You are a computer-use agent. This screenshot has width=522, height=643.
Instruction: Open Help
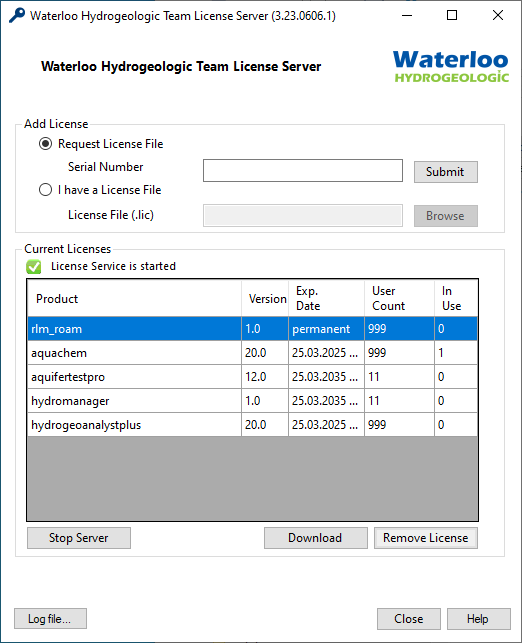(x=479, y=619)
